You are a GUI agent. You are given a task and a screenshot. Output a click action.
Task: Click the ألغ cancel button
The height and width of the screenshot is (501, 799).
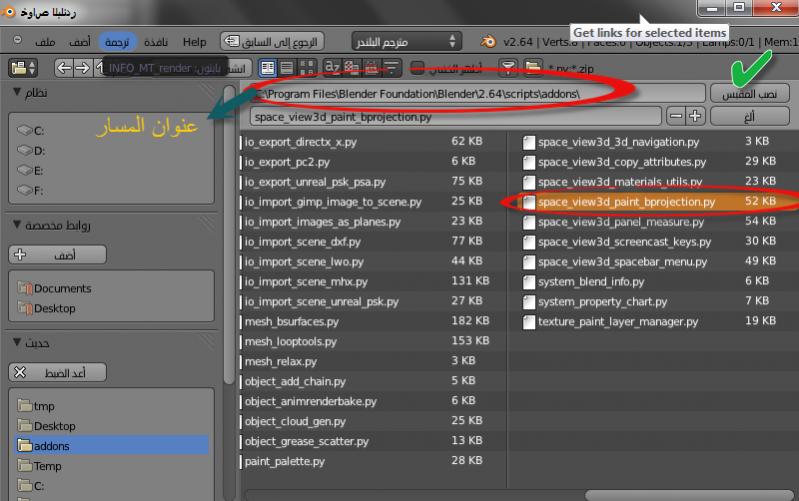click(x=750, y=116)
